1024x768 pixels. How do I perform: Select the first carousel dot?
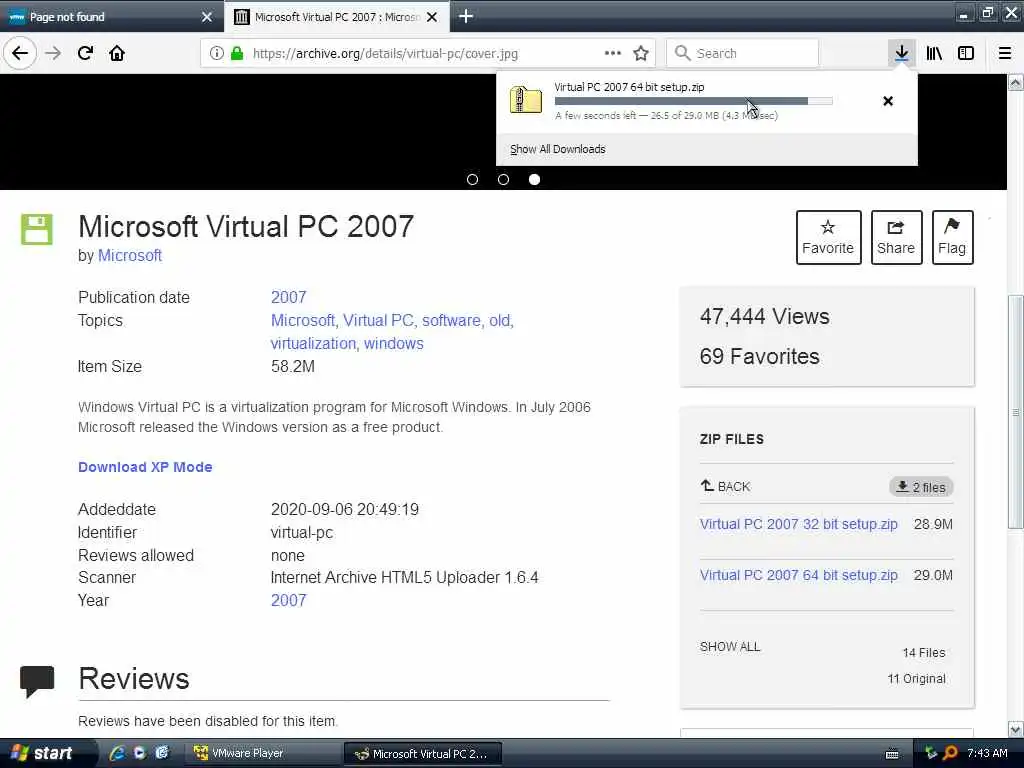472,180
